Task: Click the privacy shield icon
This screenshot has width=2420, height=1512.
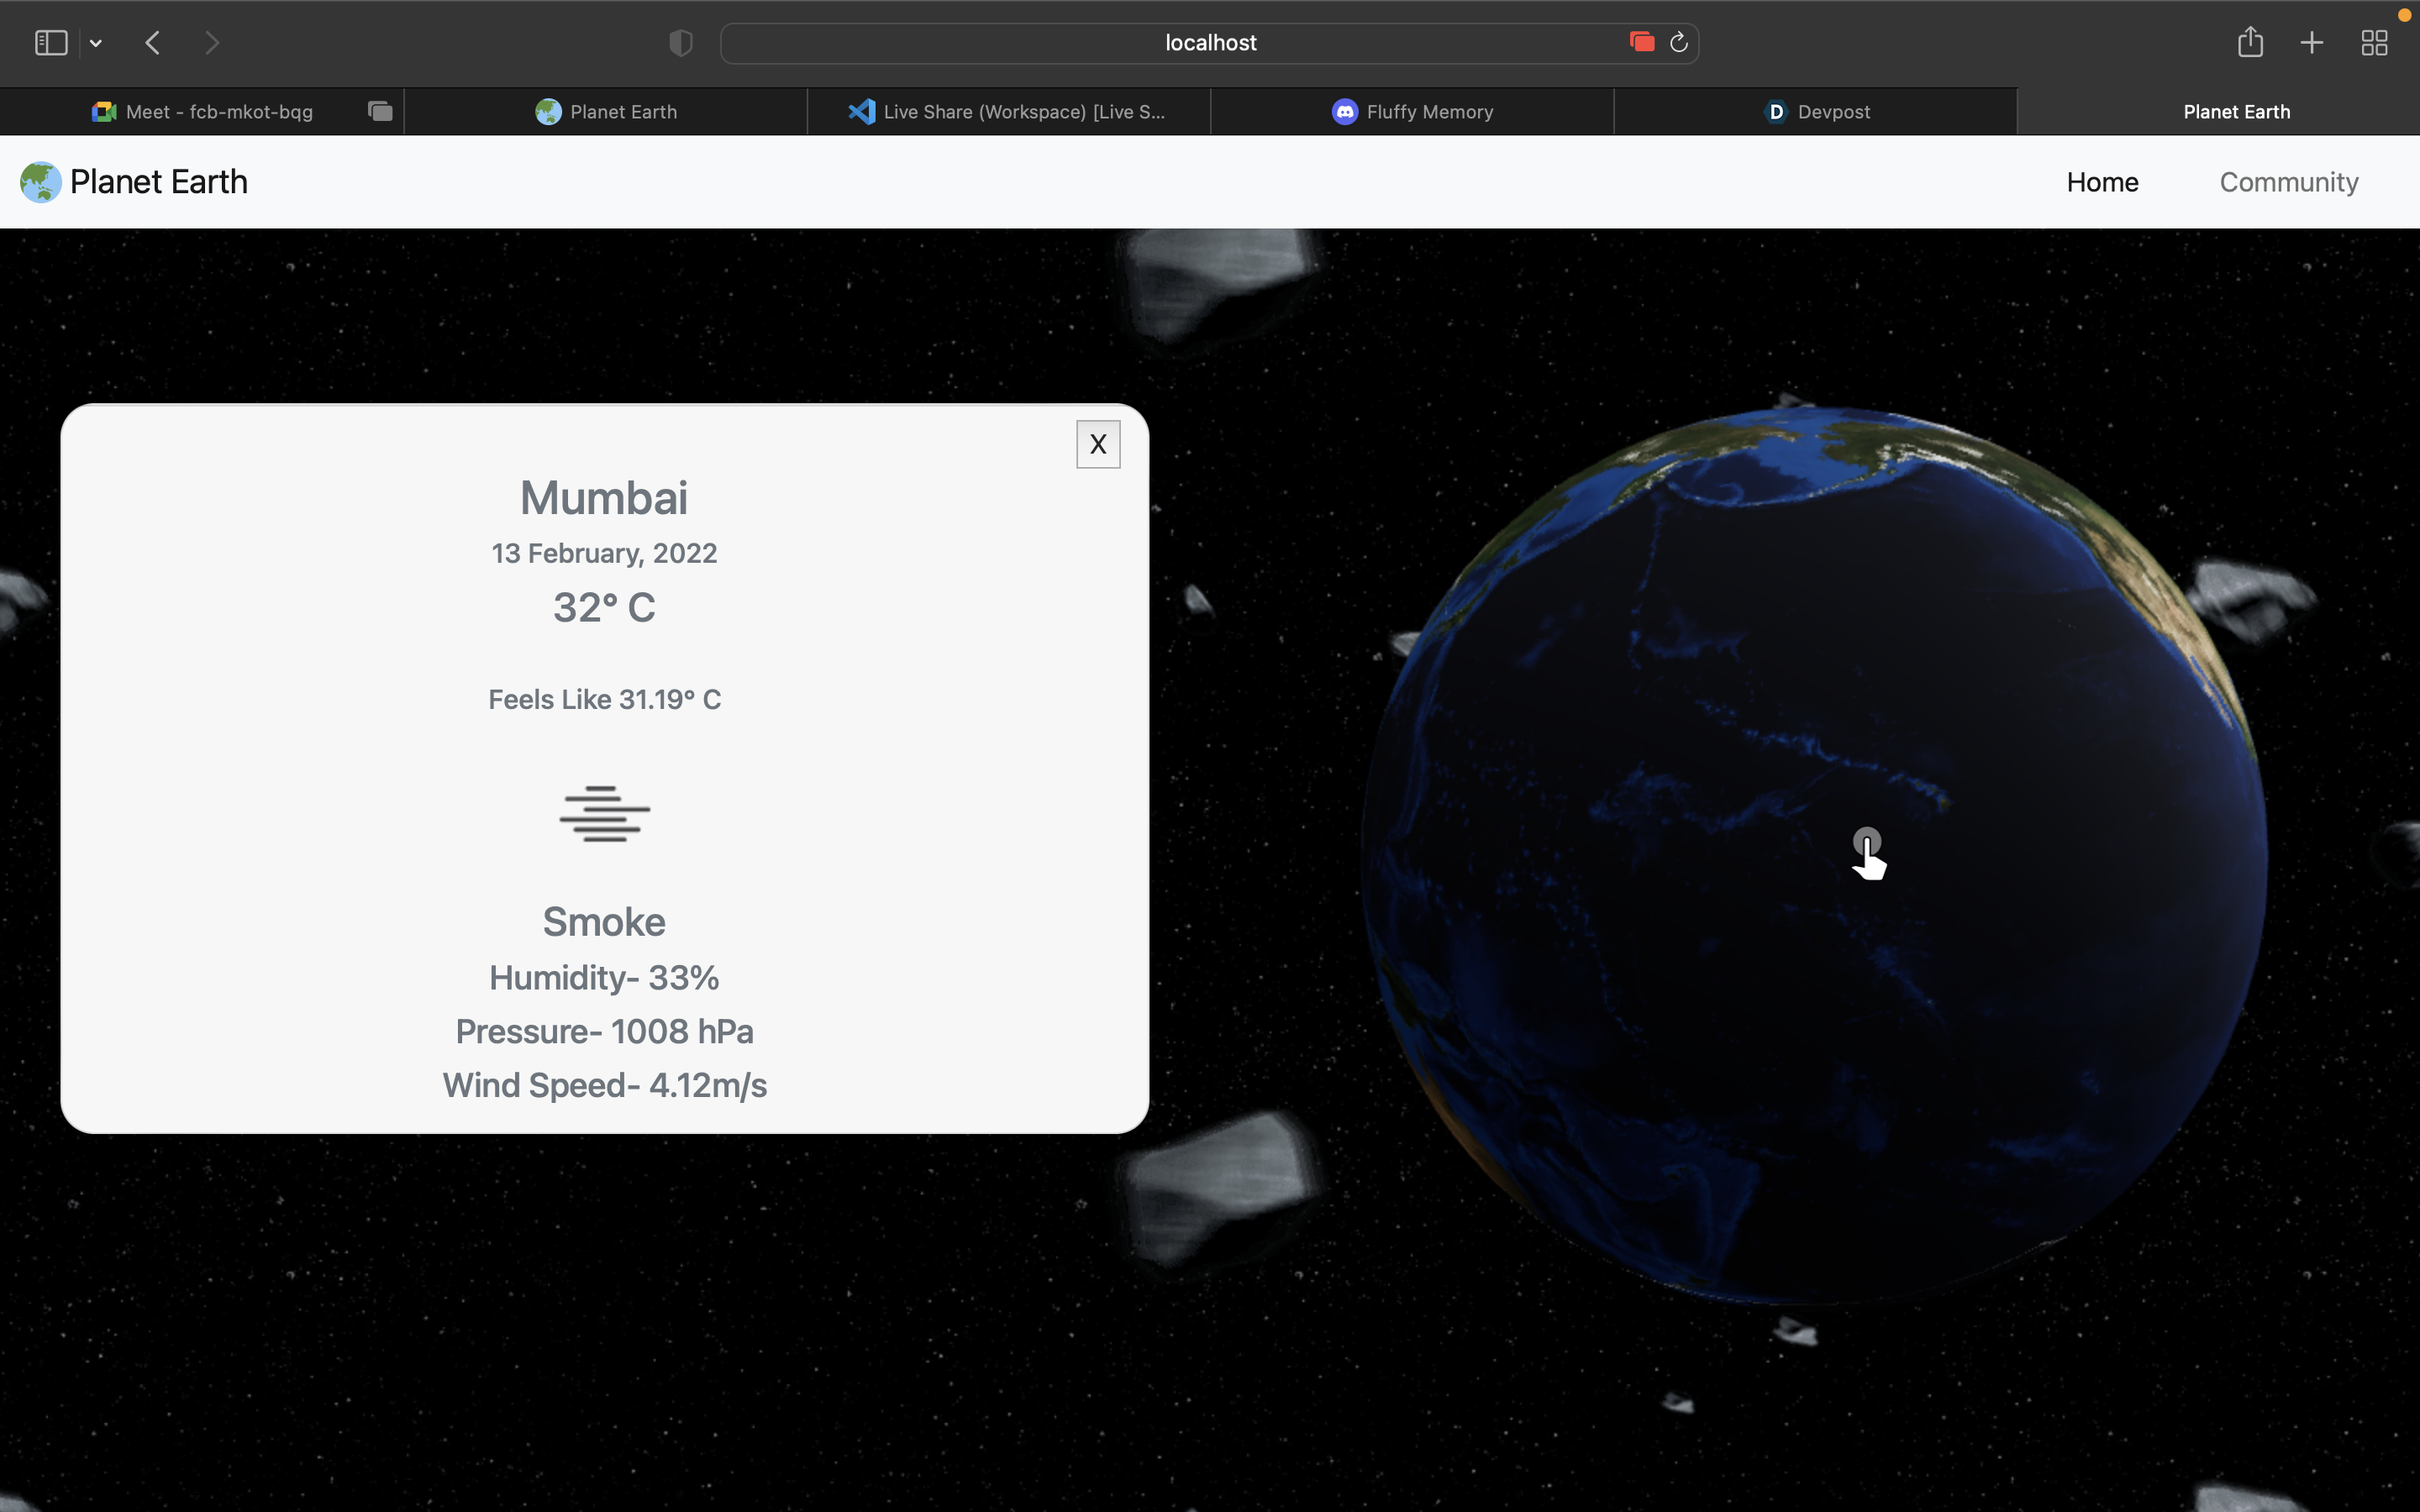Action: [x=680, y=43]
